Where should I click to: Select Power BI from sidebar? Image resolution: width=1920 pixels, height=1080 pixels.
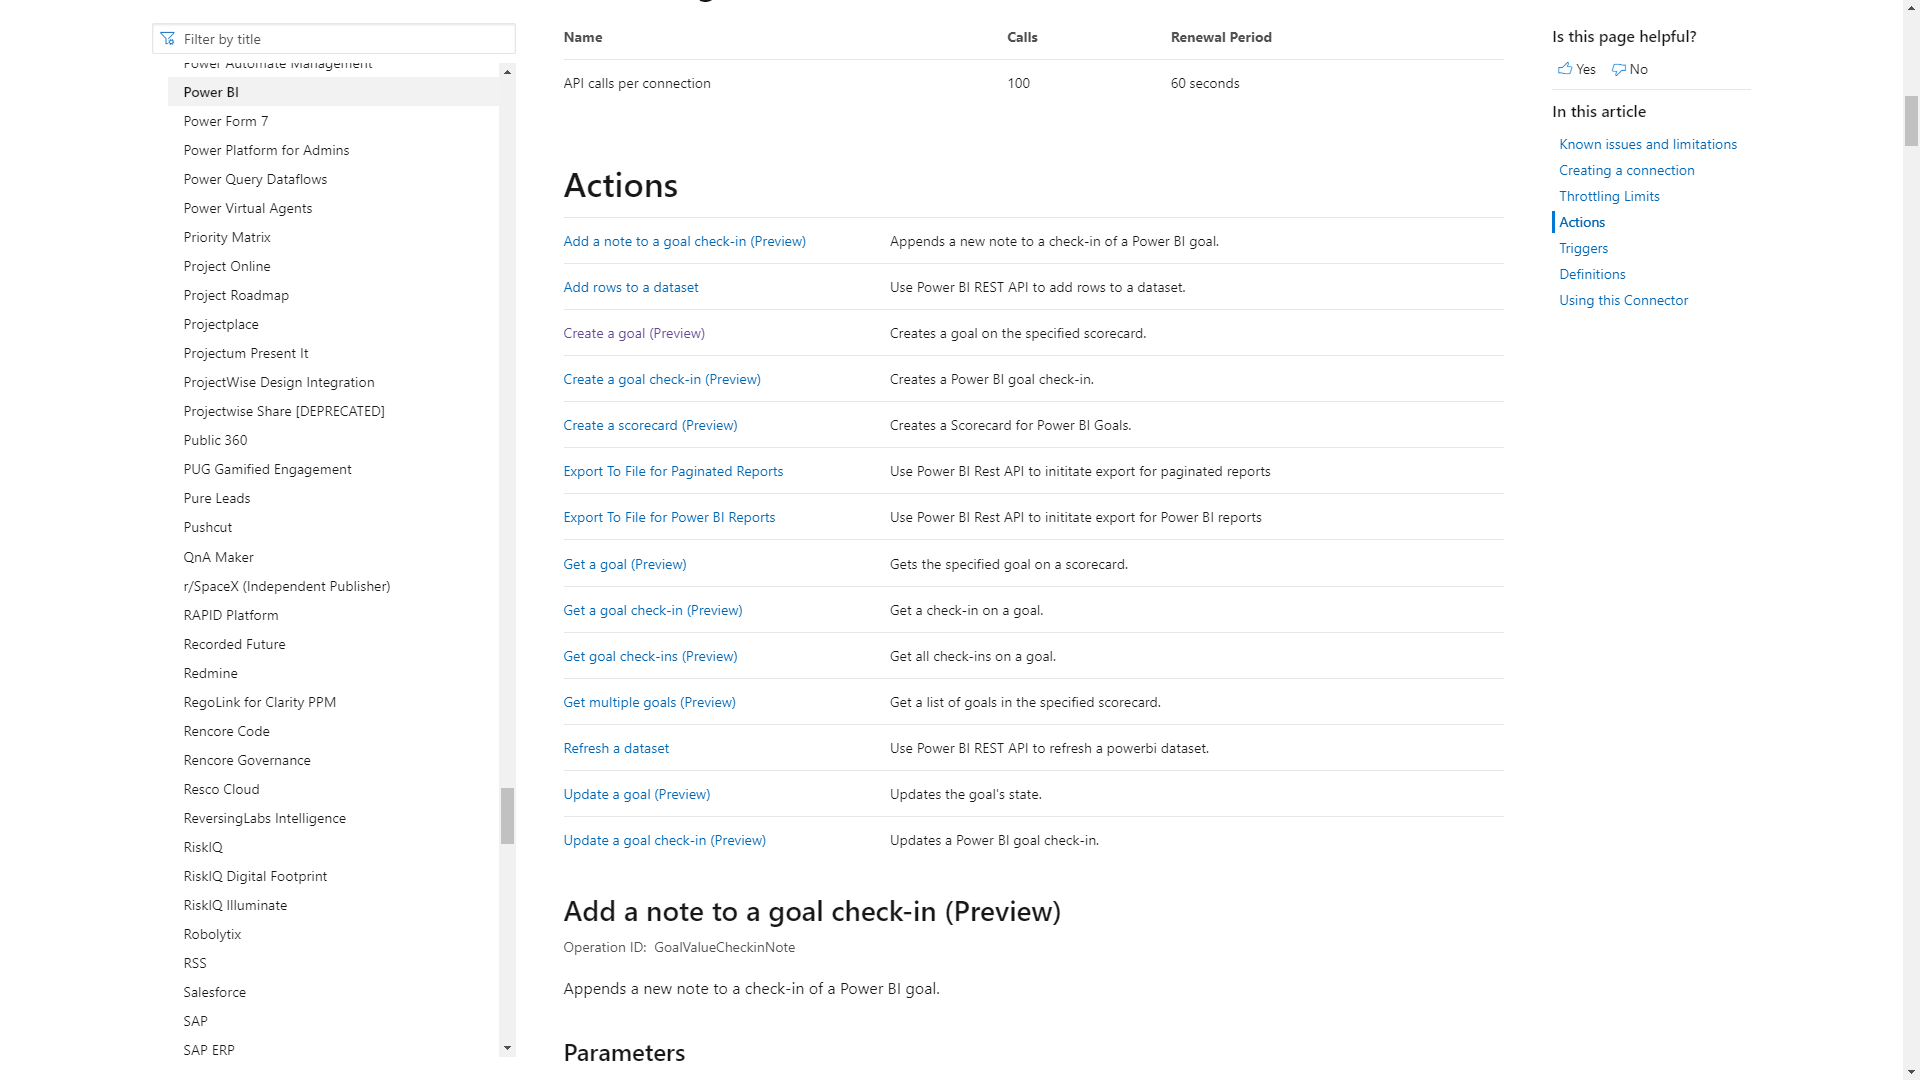coord(210,91)
